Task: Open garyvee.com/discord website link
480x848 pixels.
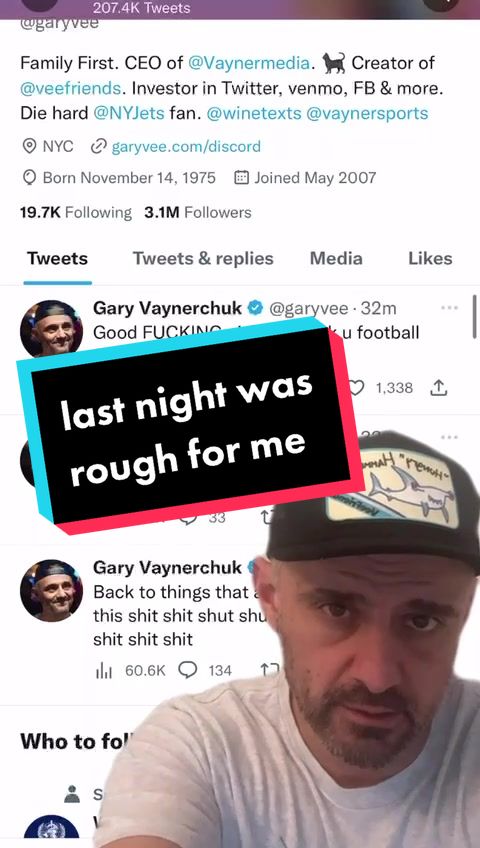Action: tap(186, 147)
